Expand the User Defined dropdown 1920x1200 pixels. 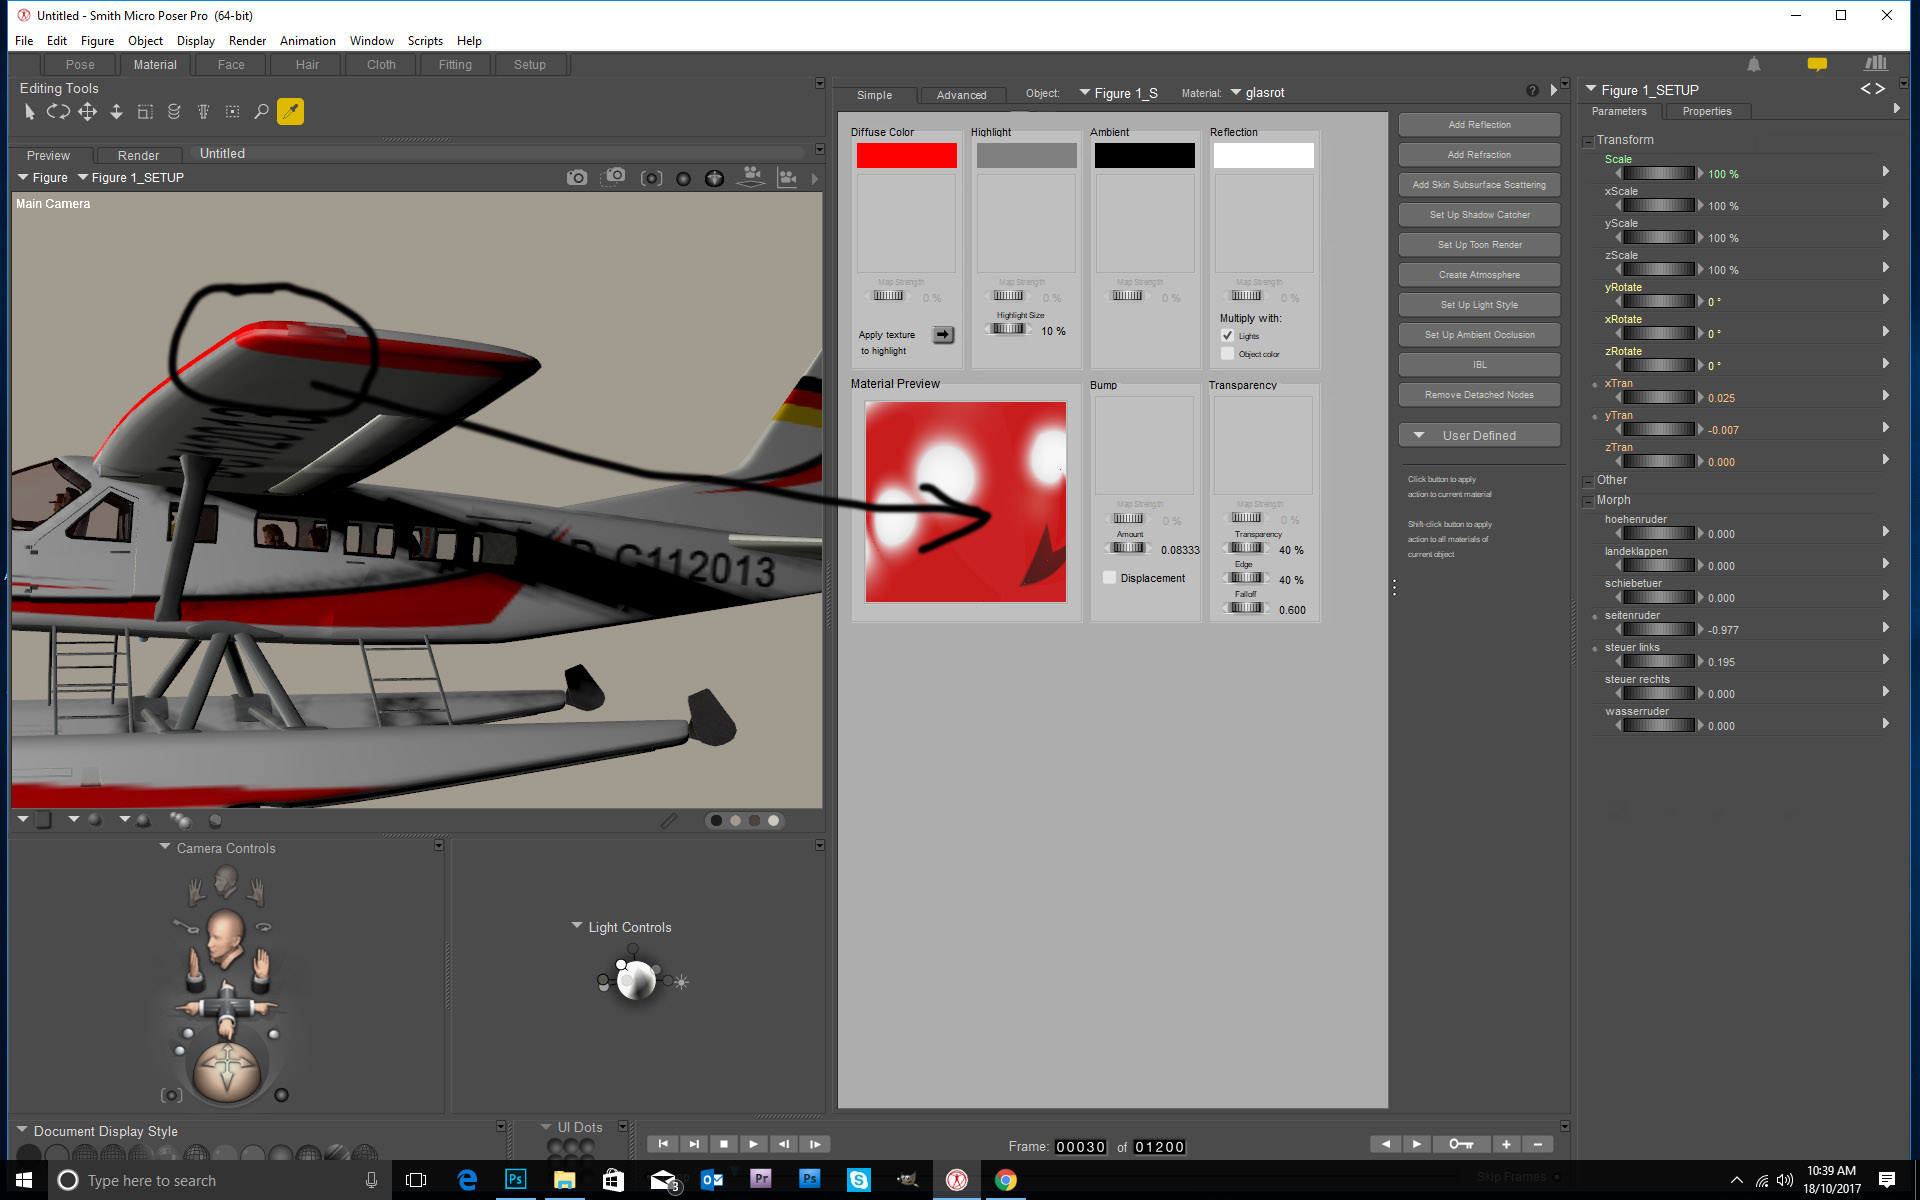coord(1479,435)
